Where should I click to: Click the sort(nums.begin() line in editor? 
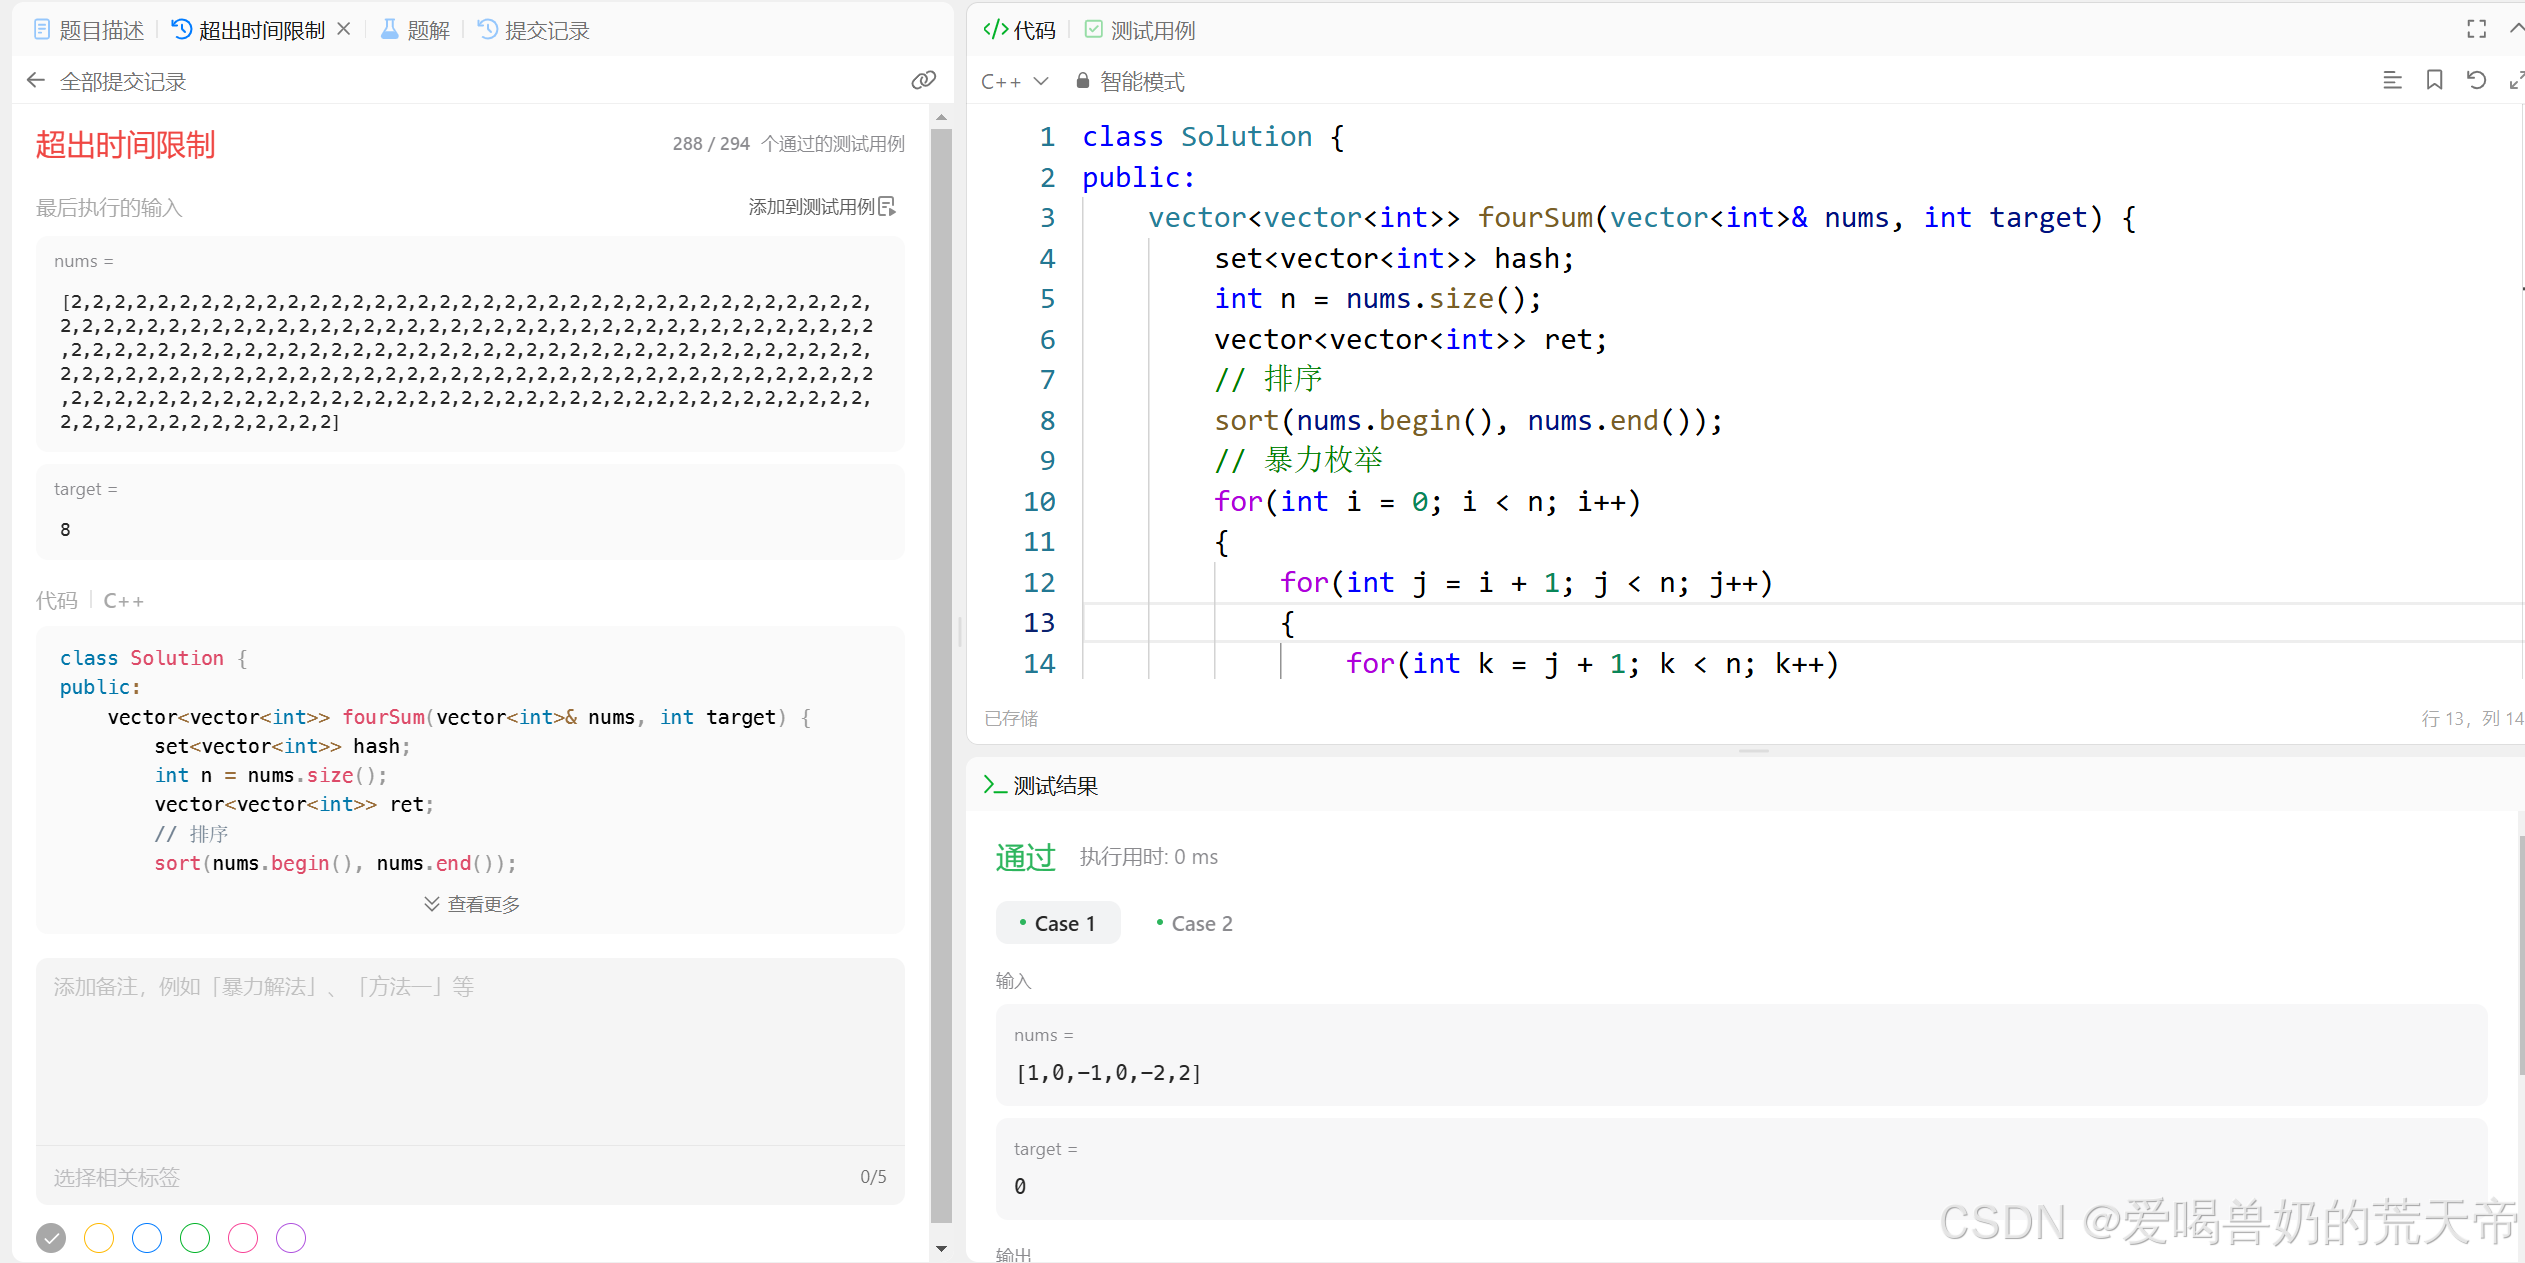[1468, 421]
